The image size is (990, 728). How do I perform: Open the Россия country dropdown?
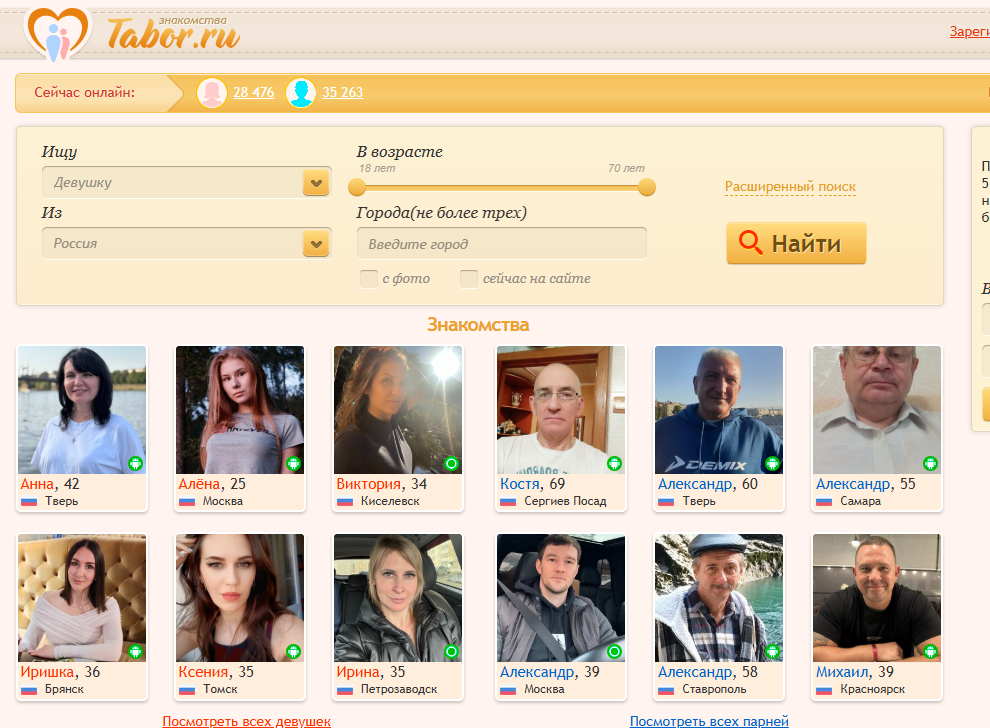click(x=187, y=243)
